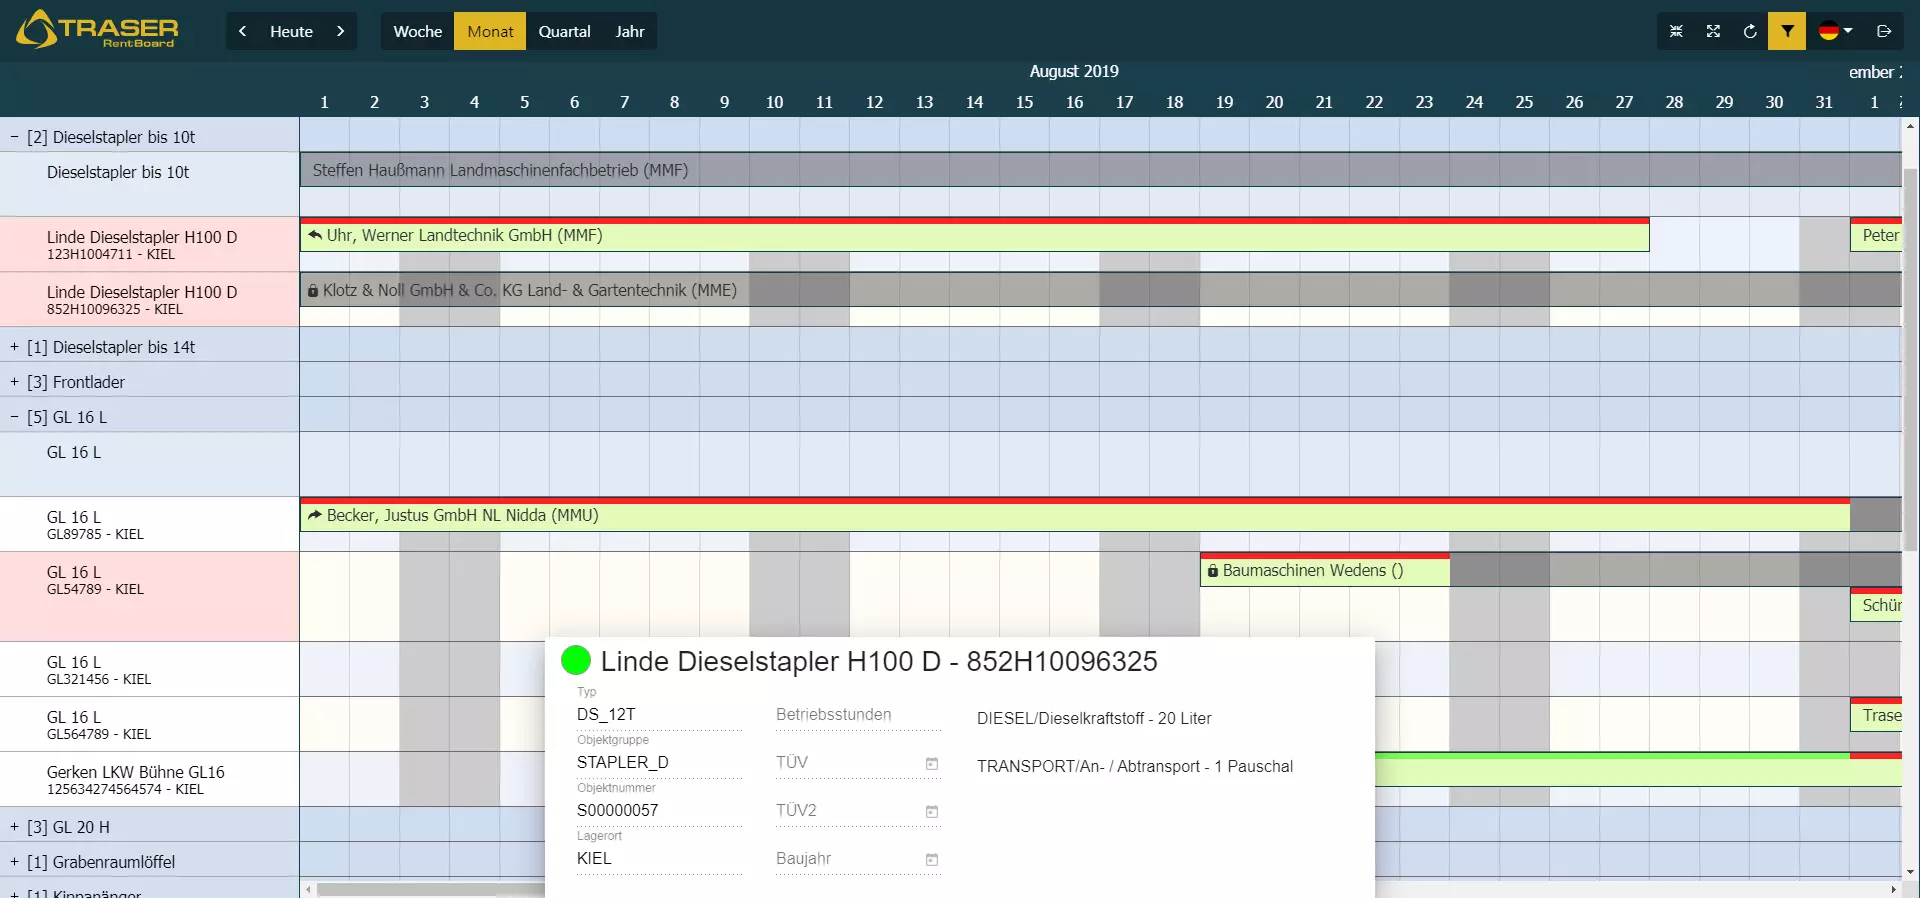Click the collapse all groups icon
This screenshot has width=1920, height=898.
(x=1676, y=31)
